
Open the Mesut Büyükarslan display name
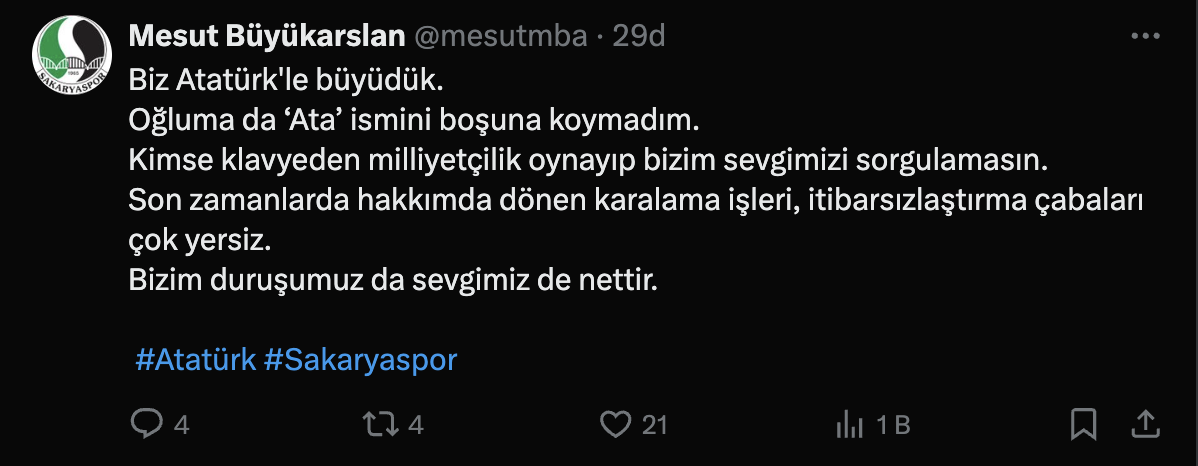pos(266,36)
